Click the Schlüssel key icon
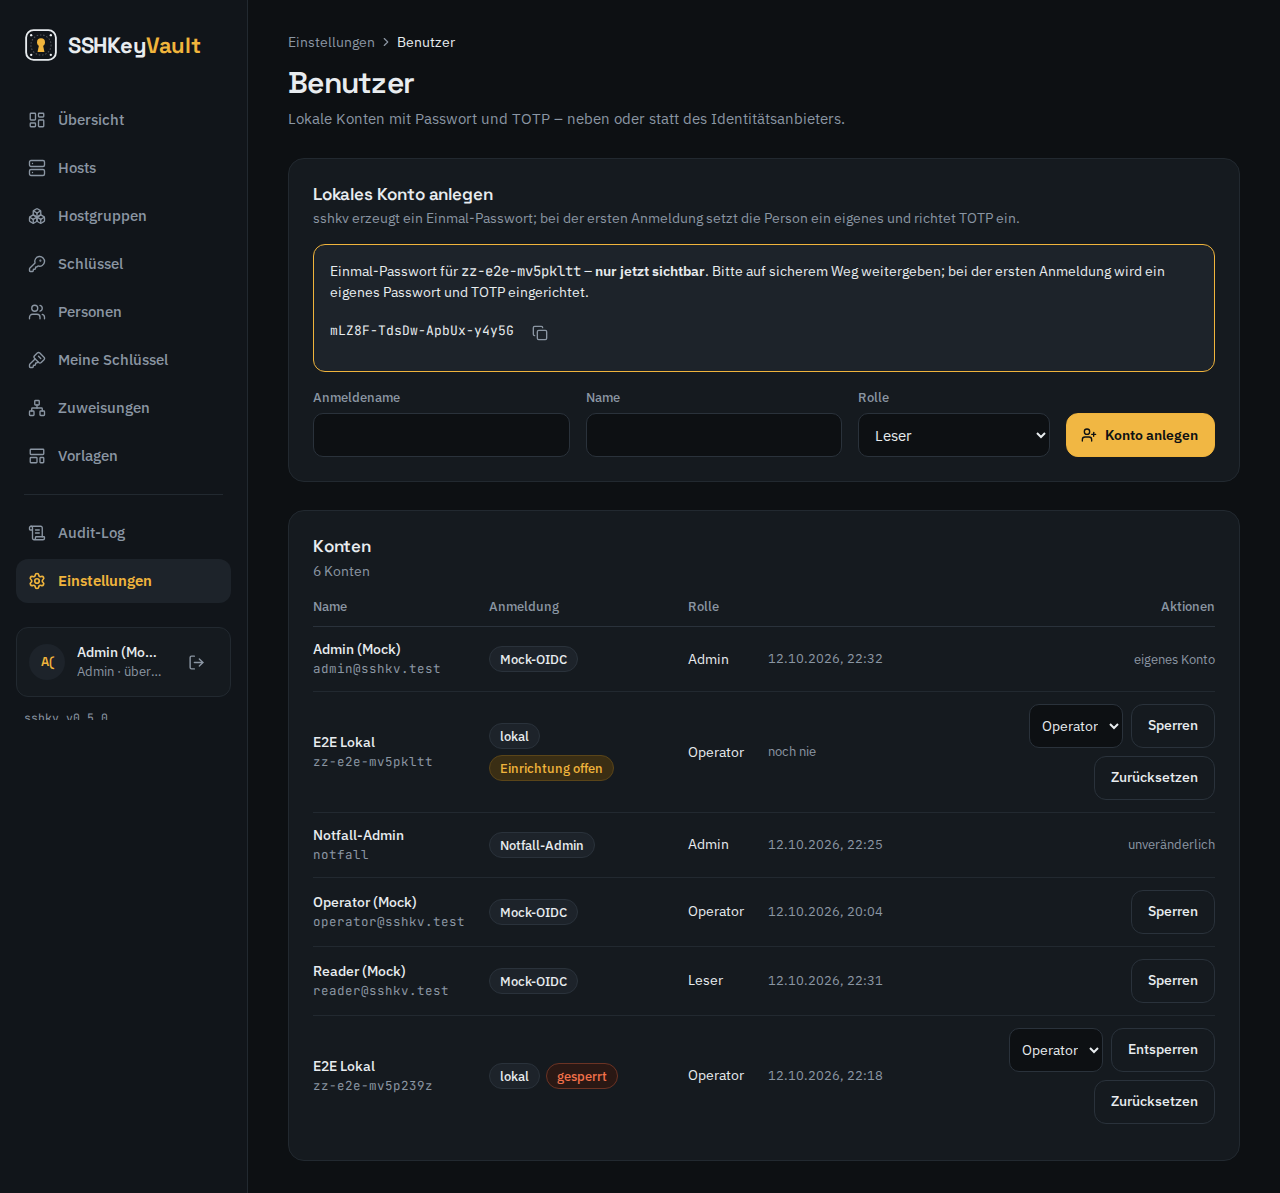This screenshot has height=1193, width=1280. point(37,264)
